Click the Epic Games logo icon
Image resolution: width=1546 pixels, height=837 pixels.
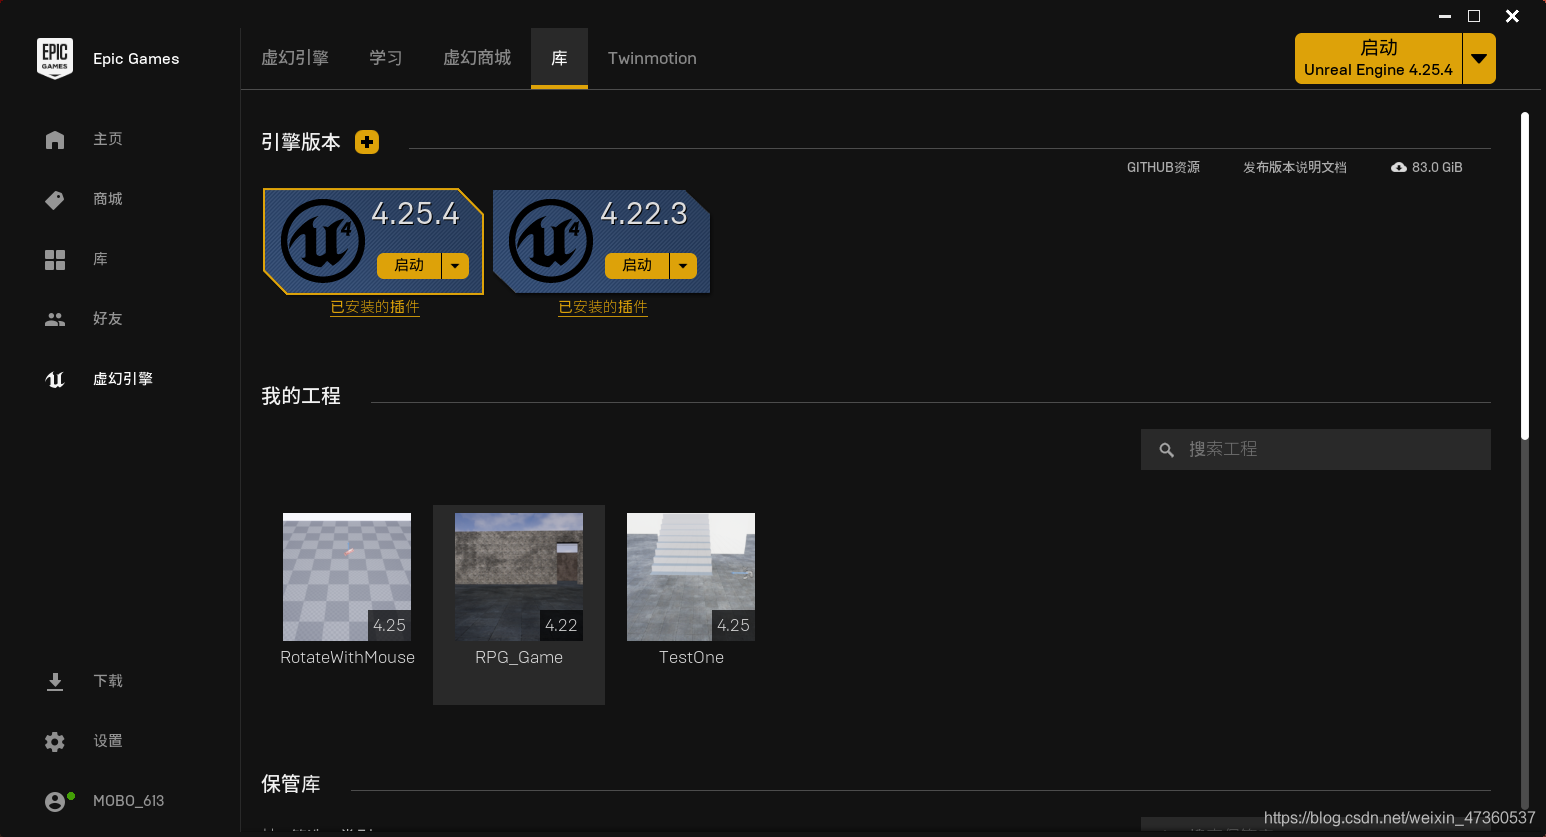tap(55, 58)
